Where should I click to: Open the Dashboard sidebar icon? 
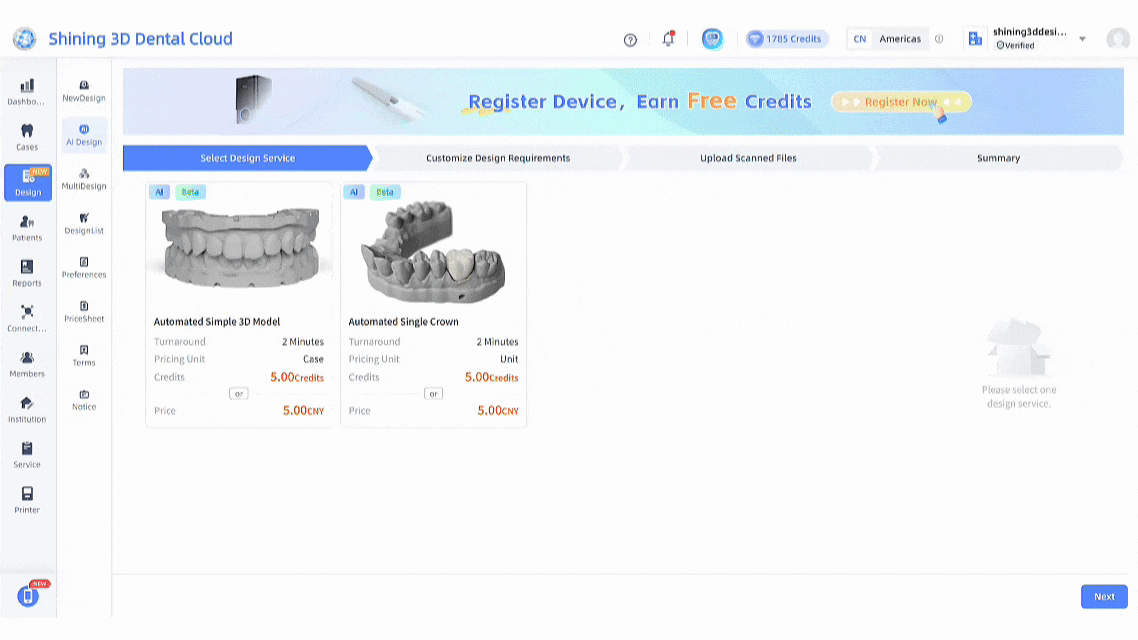27,91
